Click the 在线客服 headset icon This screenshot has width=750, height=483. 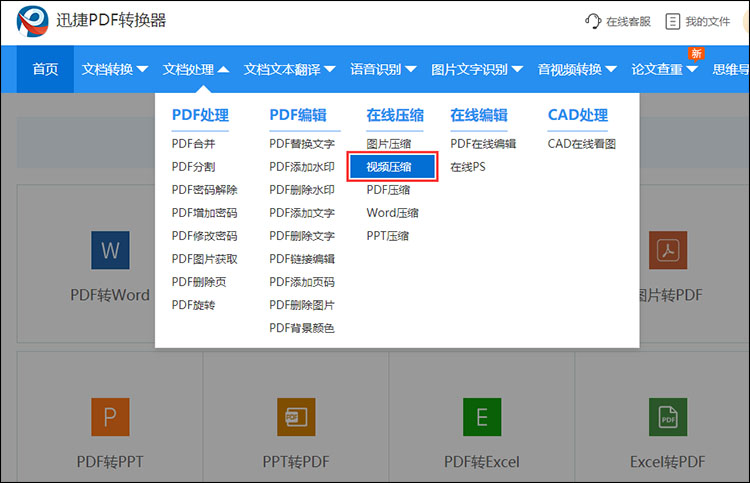pos(593,21)
